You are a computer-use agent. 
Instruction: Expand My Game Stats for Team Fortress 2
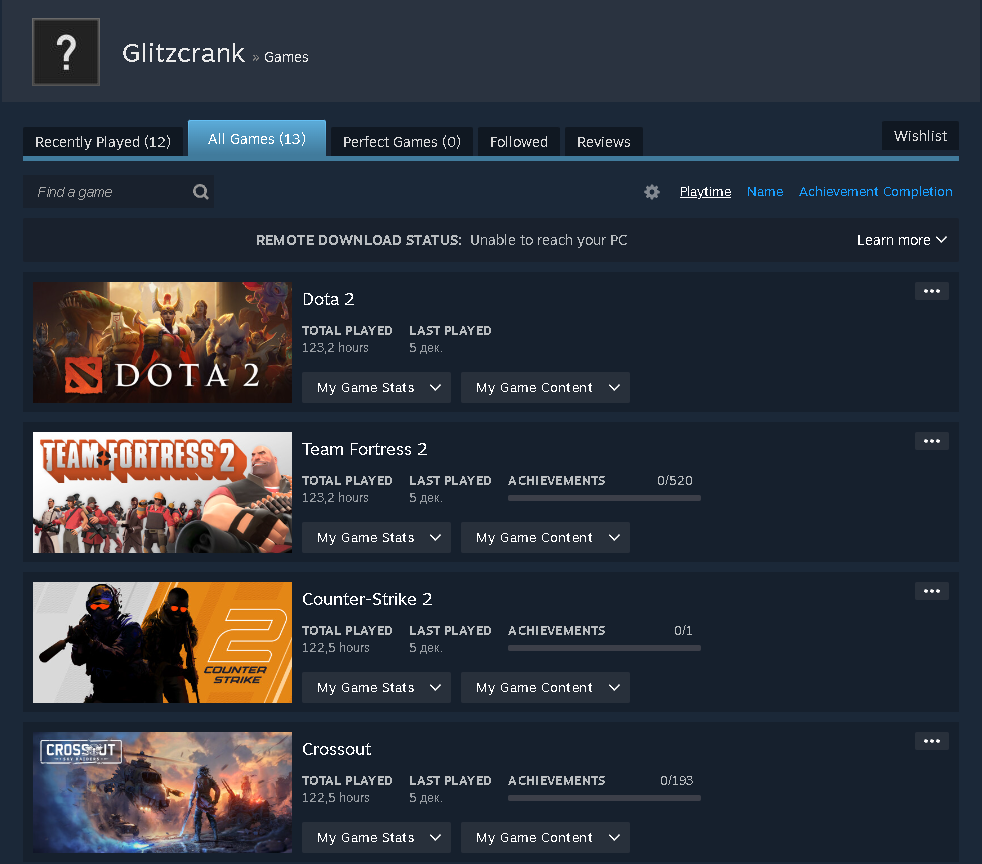[376, 538]
